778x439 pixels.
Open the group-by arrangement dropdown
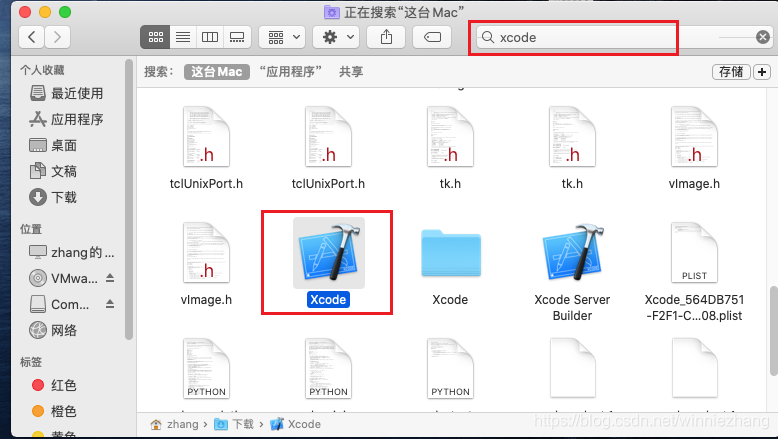click(x=282, y=37)
